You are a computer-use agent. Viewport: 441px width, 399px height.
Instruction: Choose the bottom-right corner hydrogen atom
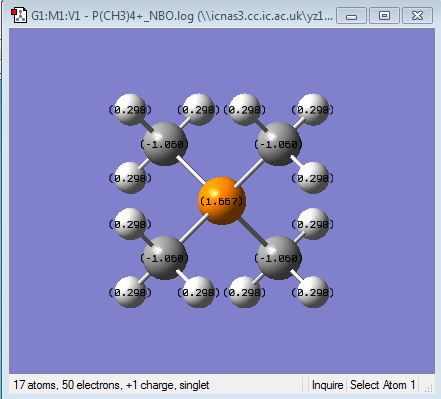pyautogui.click(x=313, y=292)
